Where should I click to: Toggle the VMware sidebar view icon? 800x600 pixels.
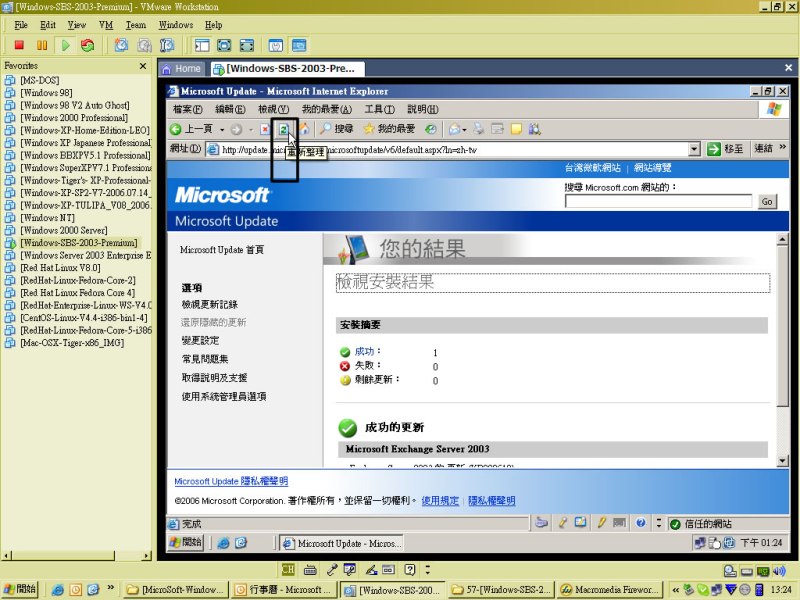pos(202,45)
